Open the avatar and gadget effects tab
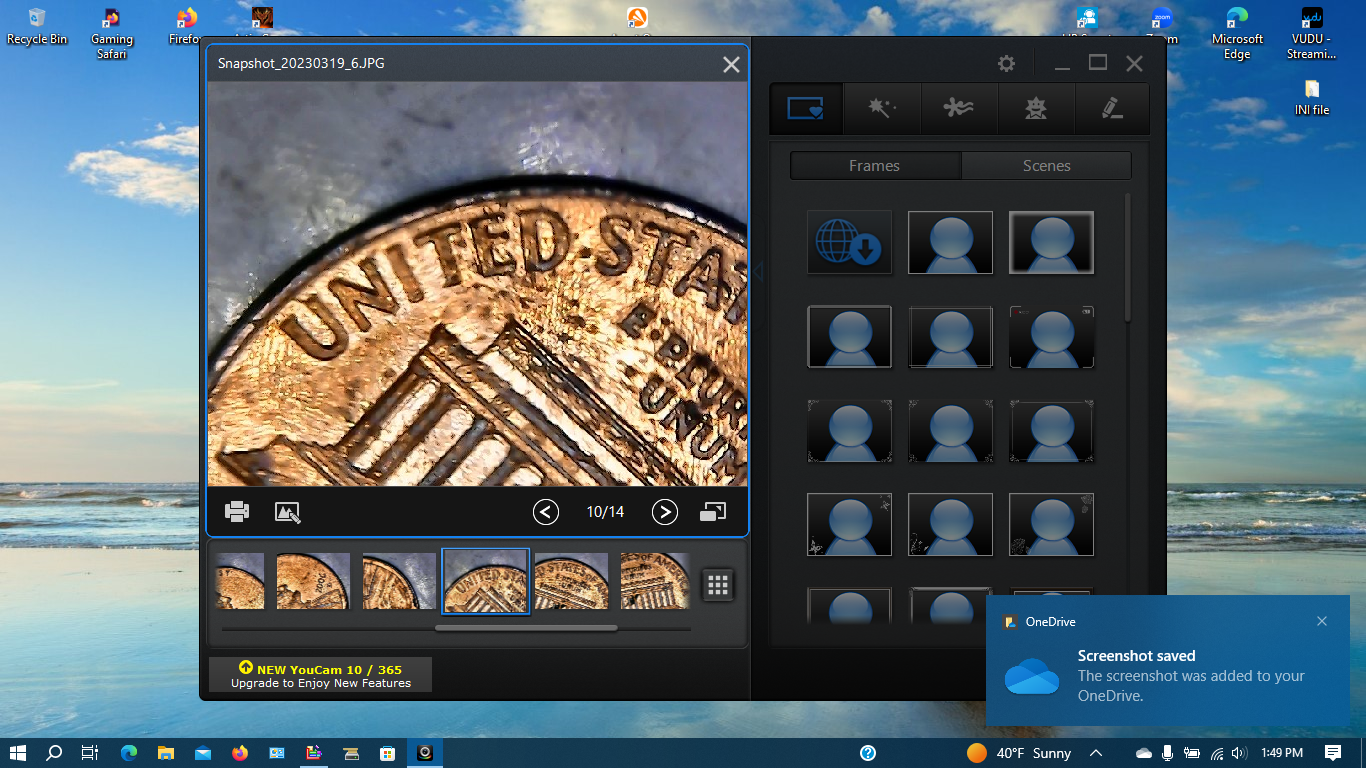 tap(1036, 108)
